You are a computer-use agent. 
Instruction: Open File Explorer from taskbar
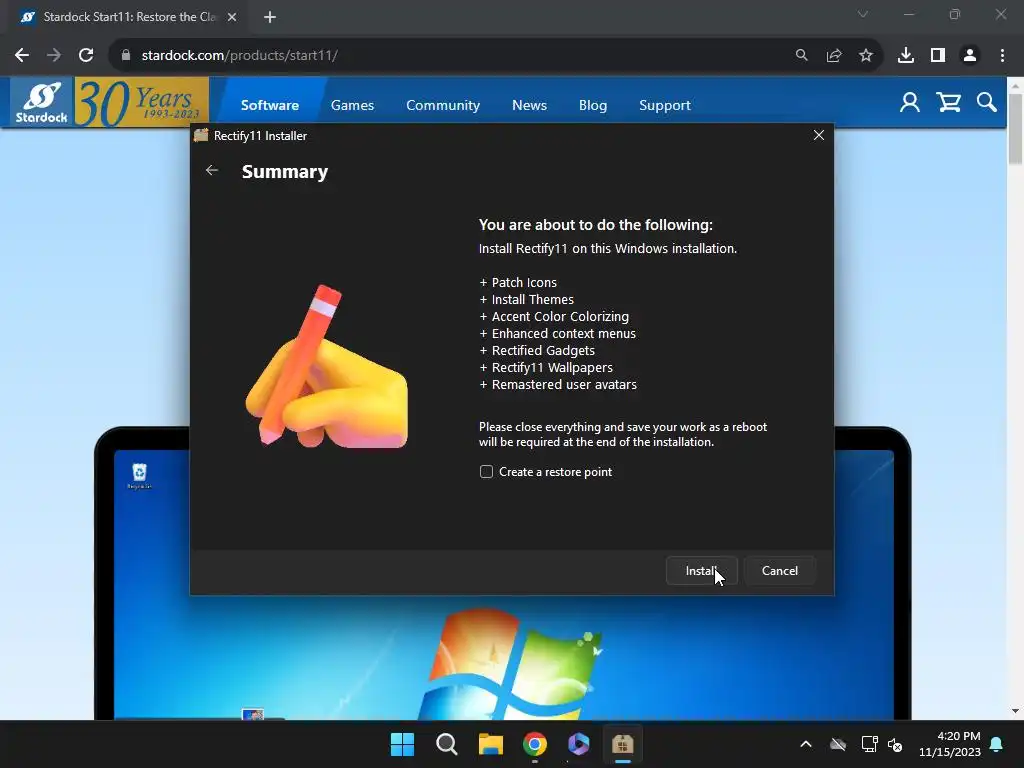[x=490, y=744]
